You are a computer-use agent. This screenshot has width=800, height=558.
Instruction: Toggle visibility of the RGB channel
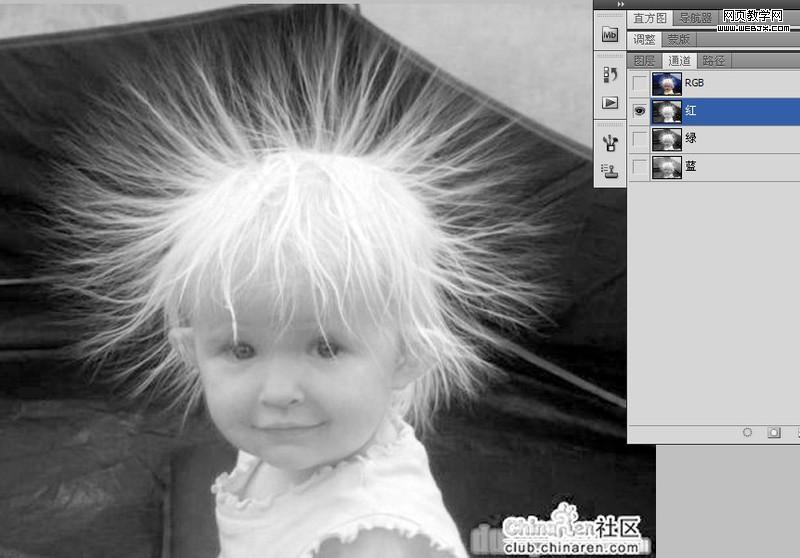(x=639, y=82)
